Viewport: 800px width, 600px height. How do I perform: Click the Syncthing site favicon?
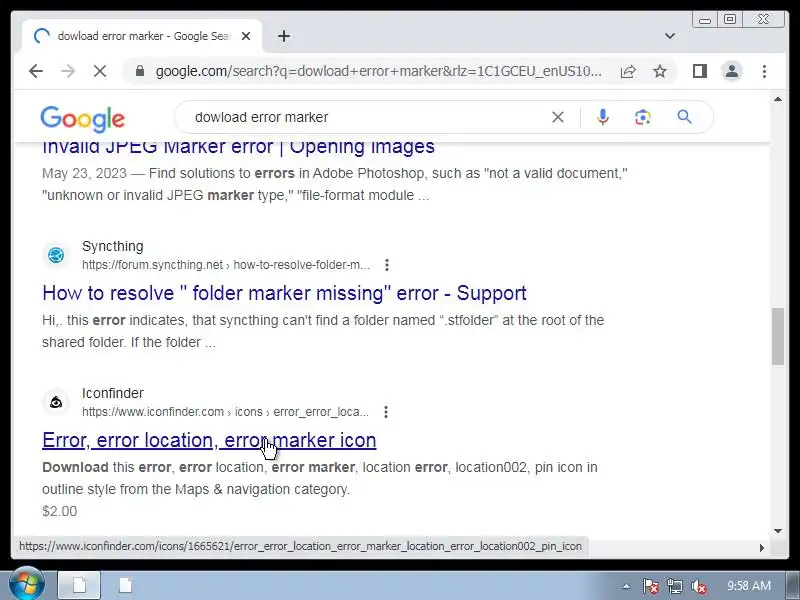[56, 255]
